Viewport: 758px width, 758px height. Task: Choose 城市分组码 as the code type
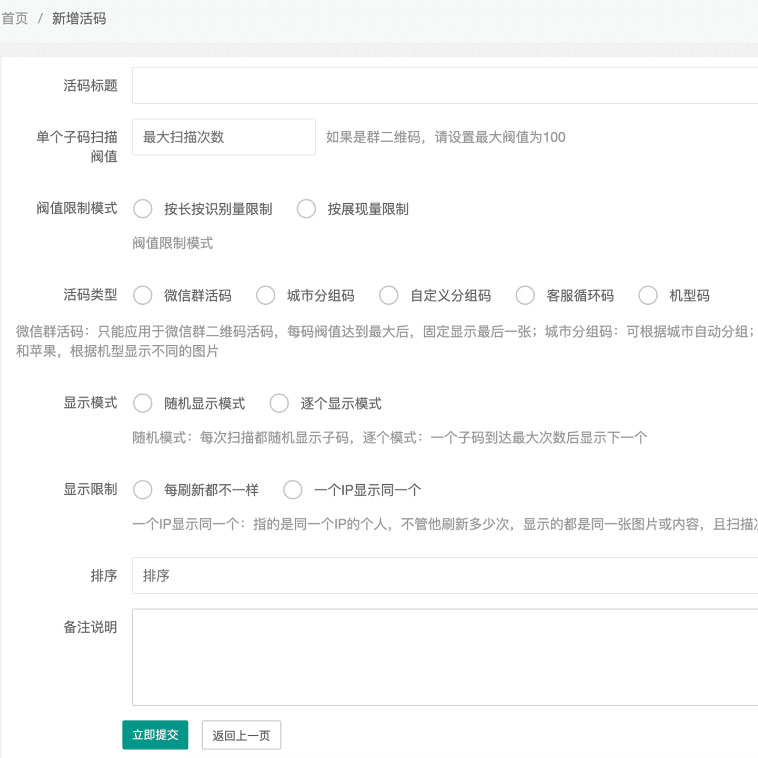pyautogui.click(x=266, y=295)
